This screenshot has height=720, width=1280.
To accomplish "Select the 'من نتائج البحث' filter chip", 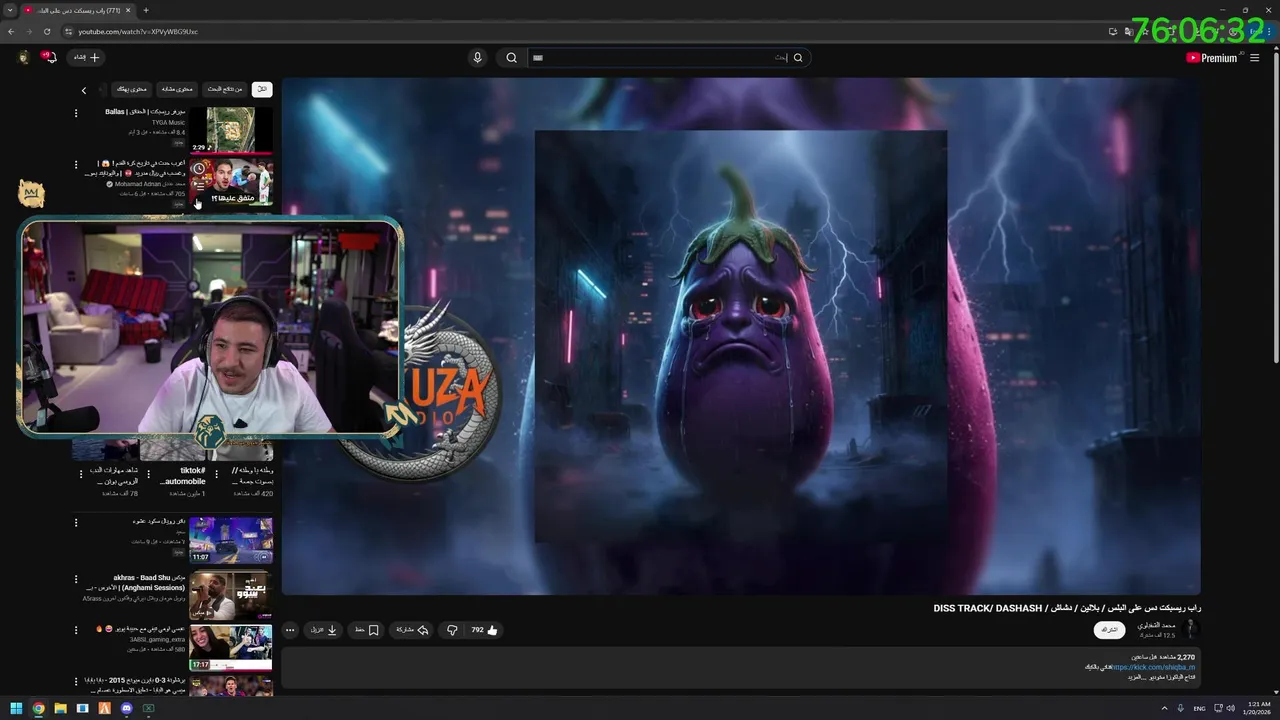I will click(225, 89).
